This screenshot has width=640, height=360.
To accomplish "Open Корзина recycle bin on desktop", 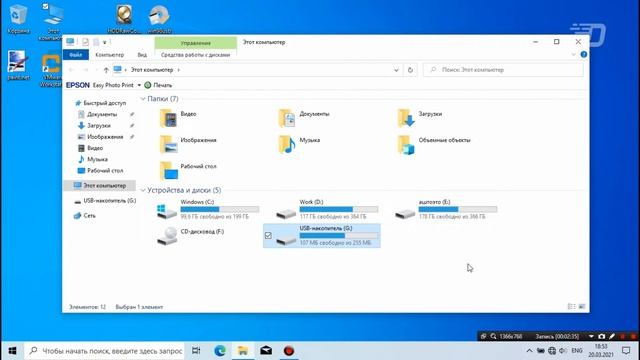I will pos(18,18).
